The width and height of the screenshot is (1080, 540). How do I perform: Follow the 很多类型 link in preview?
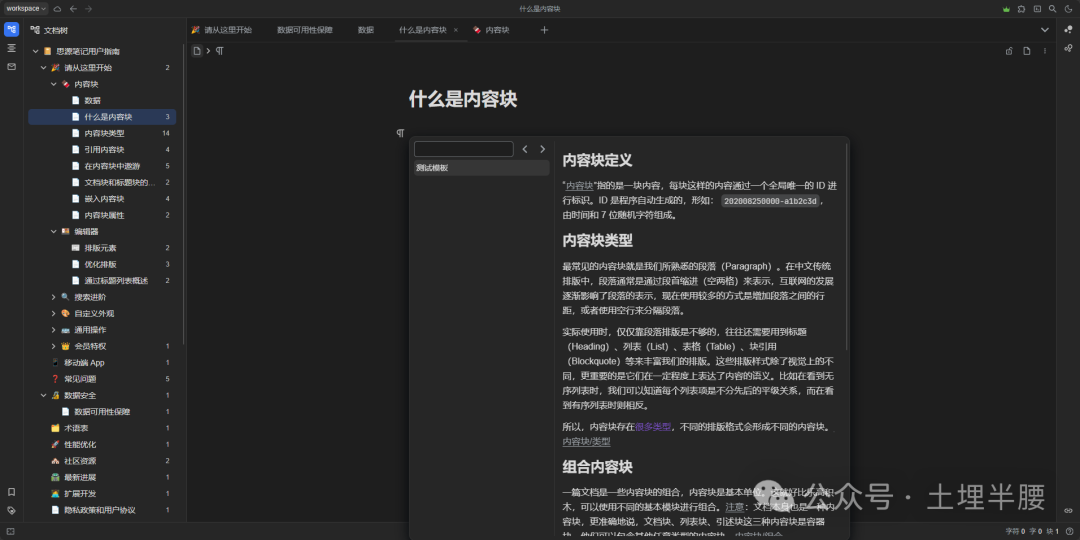652,426
